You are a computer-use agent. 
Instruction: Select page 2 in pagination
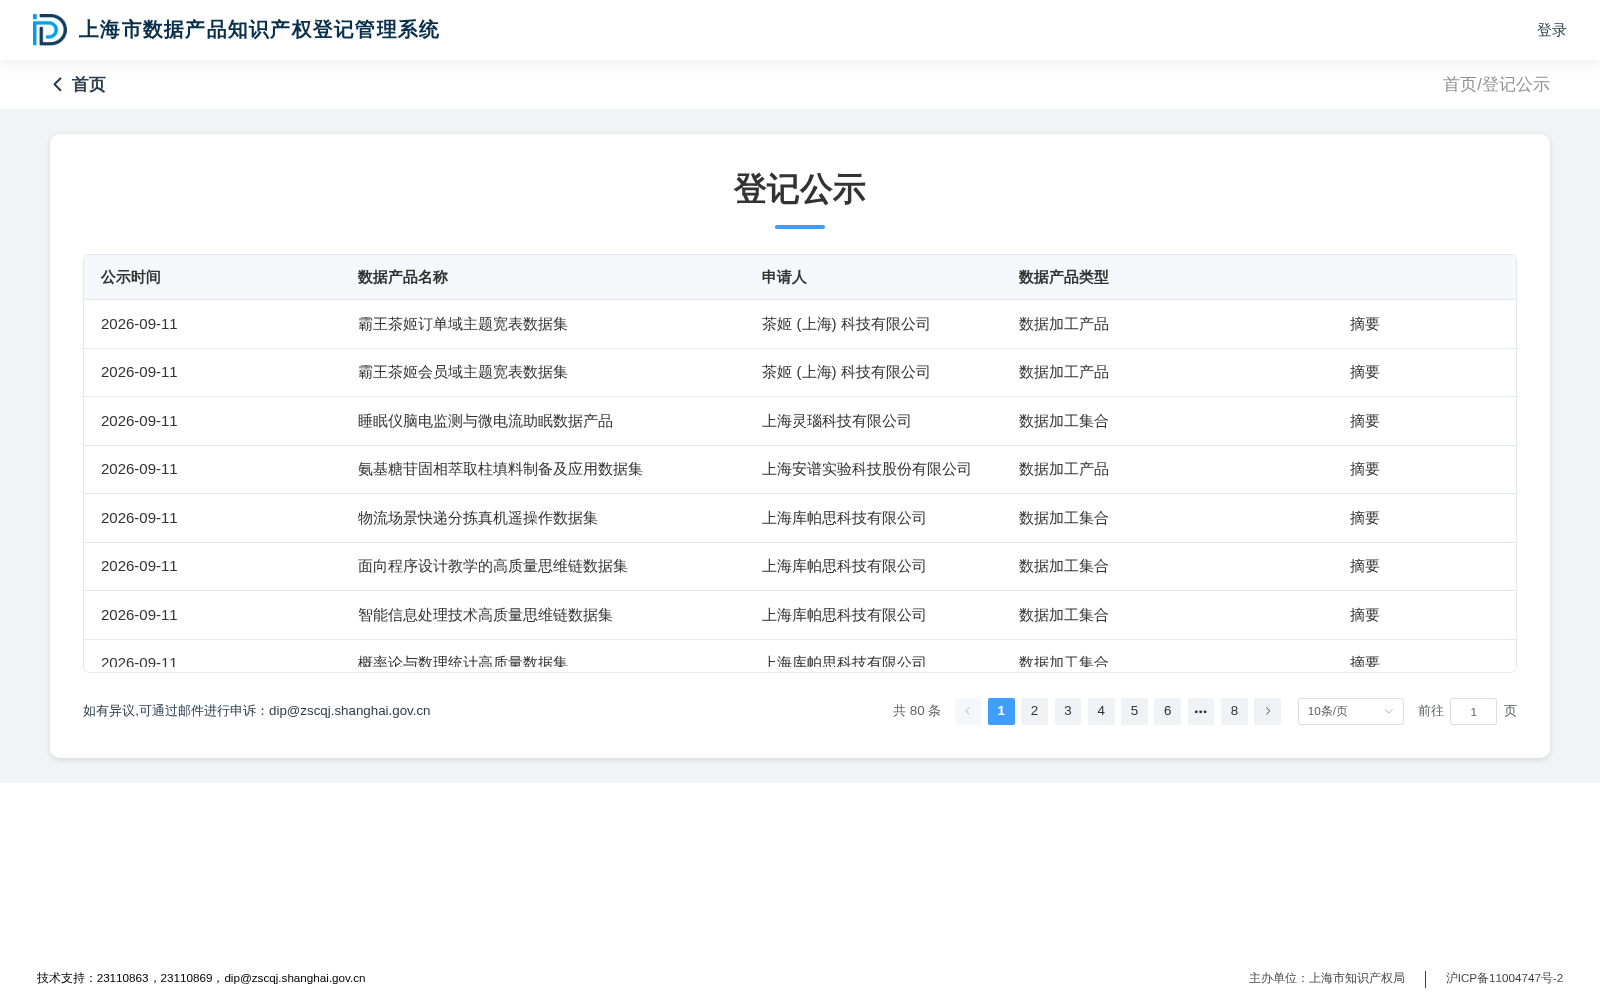pyautogui.click(x=1034, y=711)
